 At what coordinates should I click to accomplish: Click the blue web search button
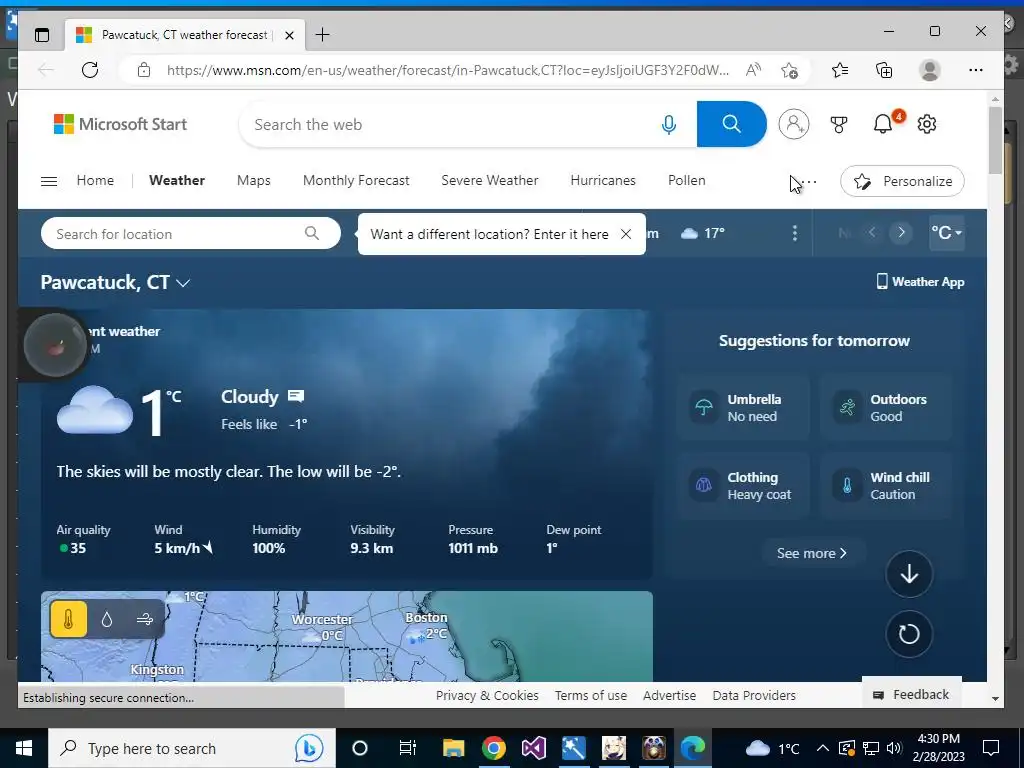click(731, 124)
